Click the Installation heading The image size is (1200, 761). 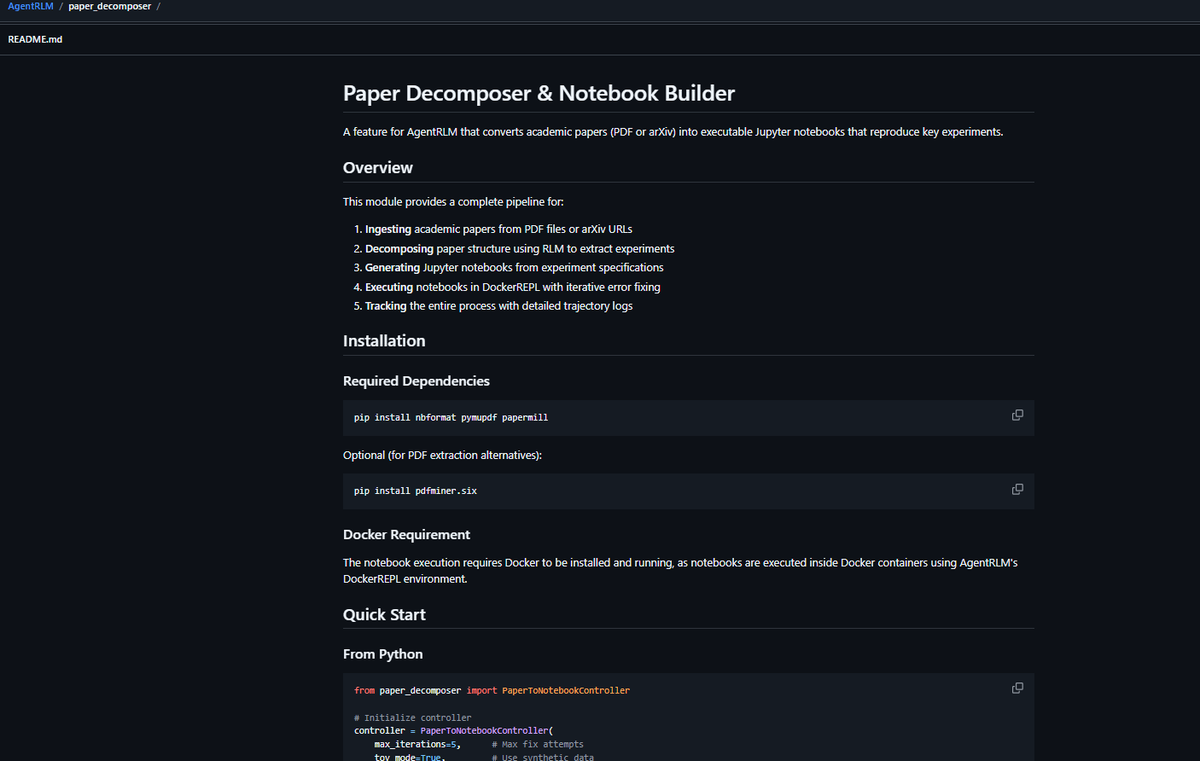[x=384, y=341]
